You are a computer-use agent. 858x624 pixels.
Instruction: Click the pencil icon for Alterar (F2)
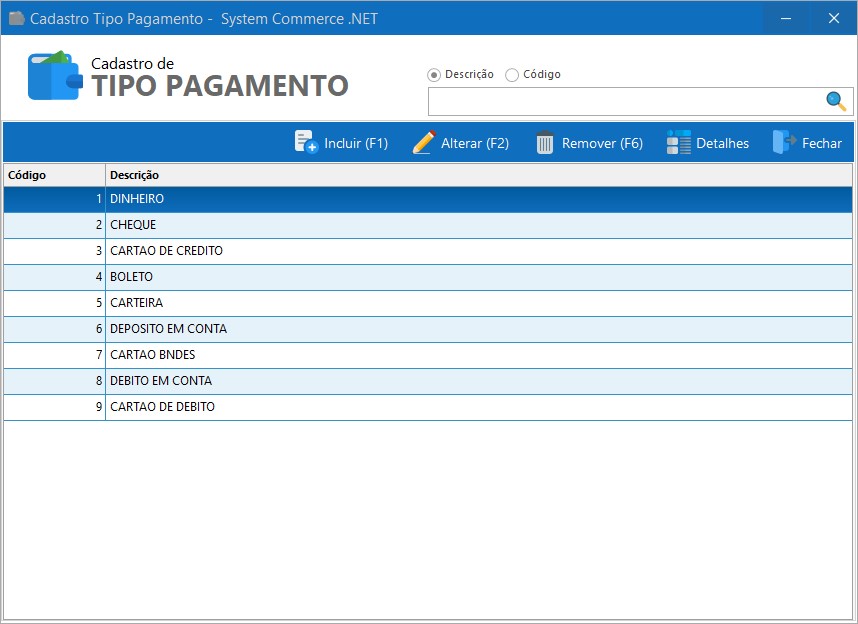click(423, 142)
